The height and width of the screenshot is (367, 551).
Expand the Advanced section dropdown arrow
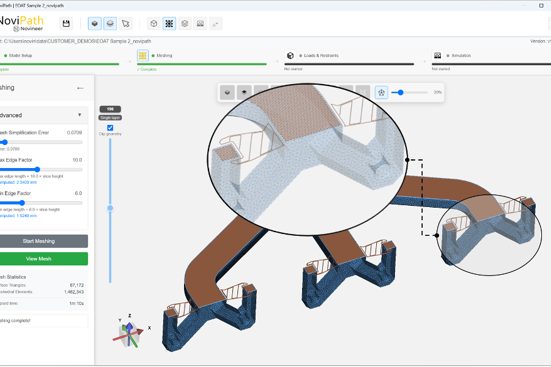coord(80,115)
